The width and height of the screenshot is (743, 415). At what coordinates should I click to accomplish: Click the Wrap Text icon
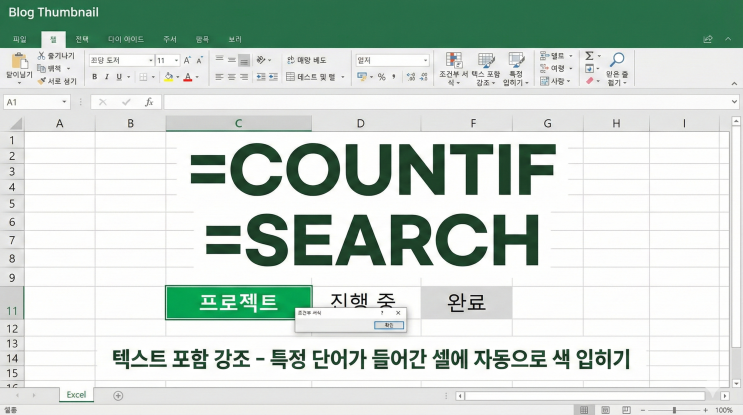click(291, 60)
